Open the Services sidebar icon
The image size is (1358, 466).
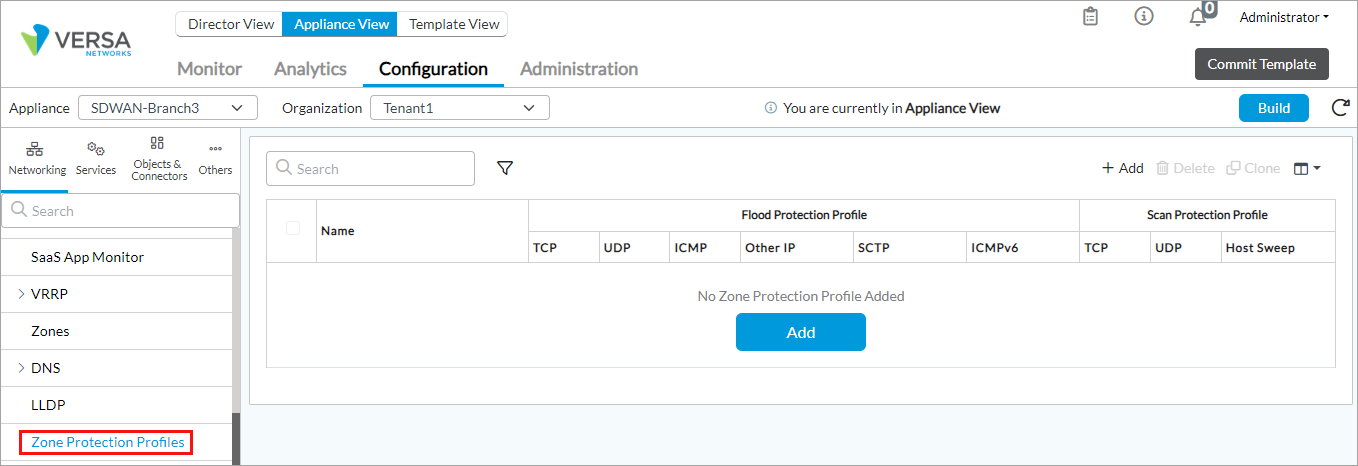pos(96,158)
